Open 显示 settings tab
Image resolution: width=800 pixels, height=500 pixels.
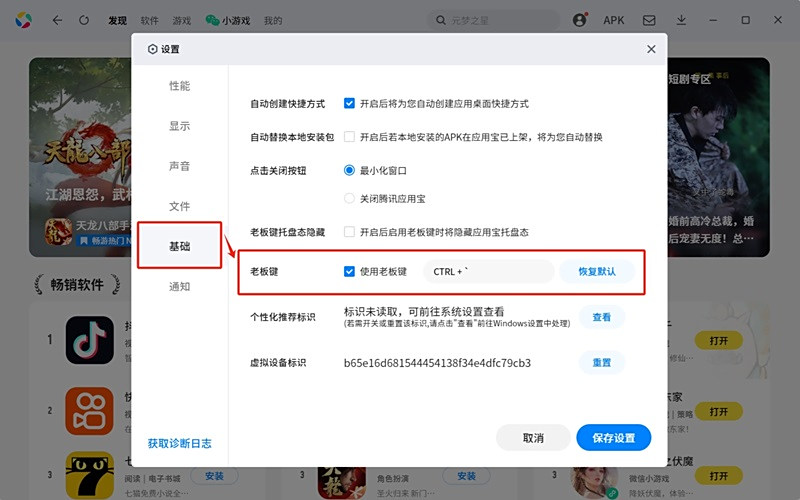(179, 126)
